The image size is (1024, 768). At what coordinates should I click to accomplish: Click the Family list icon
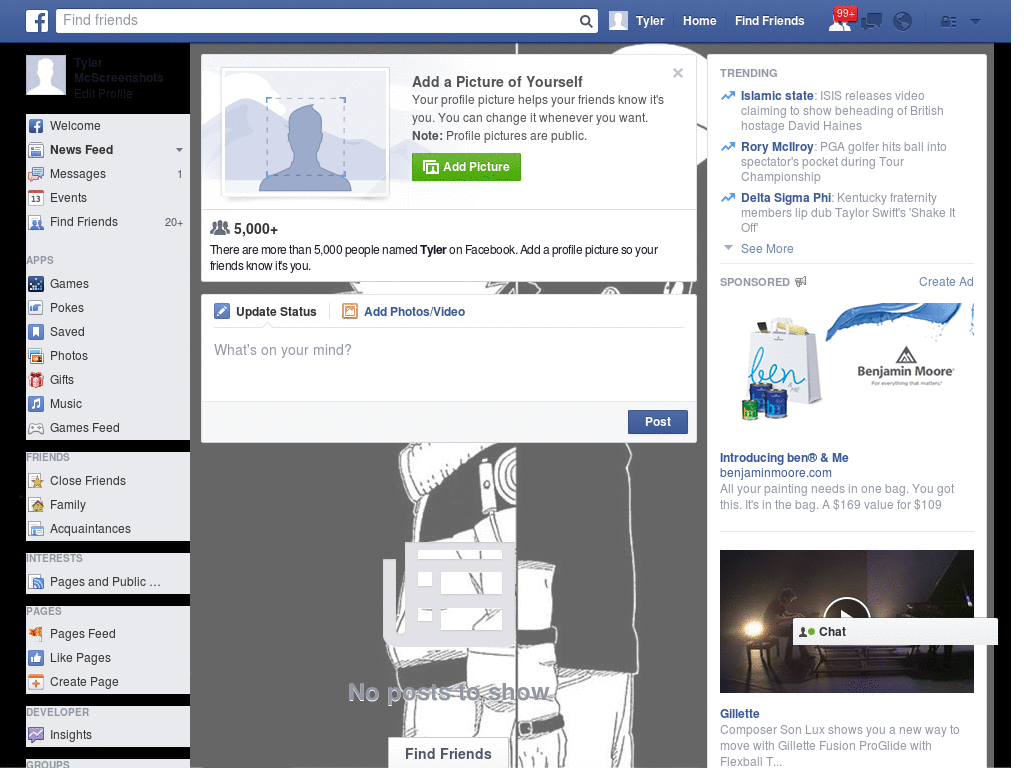pyautogui.click(x=36, y=505)
